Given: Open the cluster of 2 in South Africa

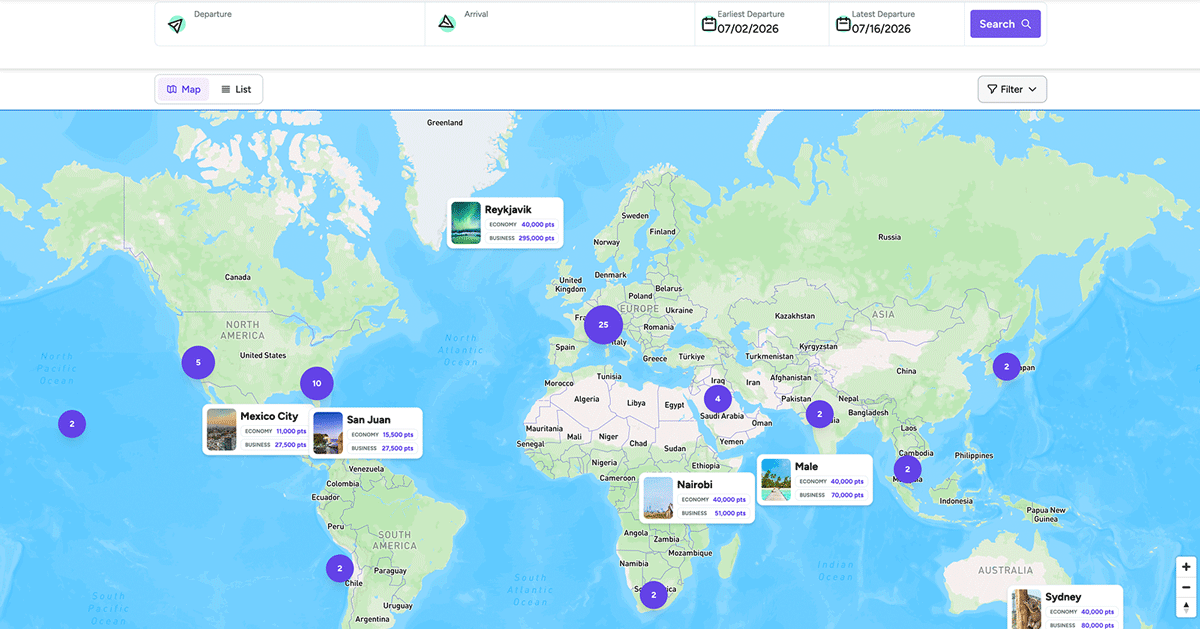Looking at the screenshot, I should point(653,595).
